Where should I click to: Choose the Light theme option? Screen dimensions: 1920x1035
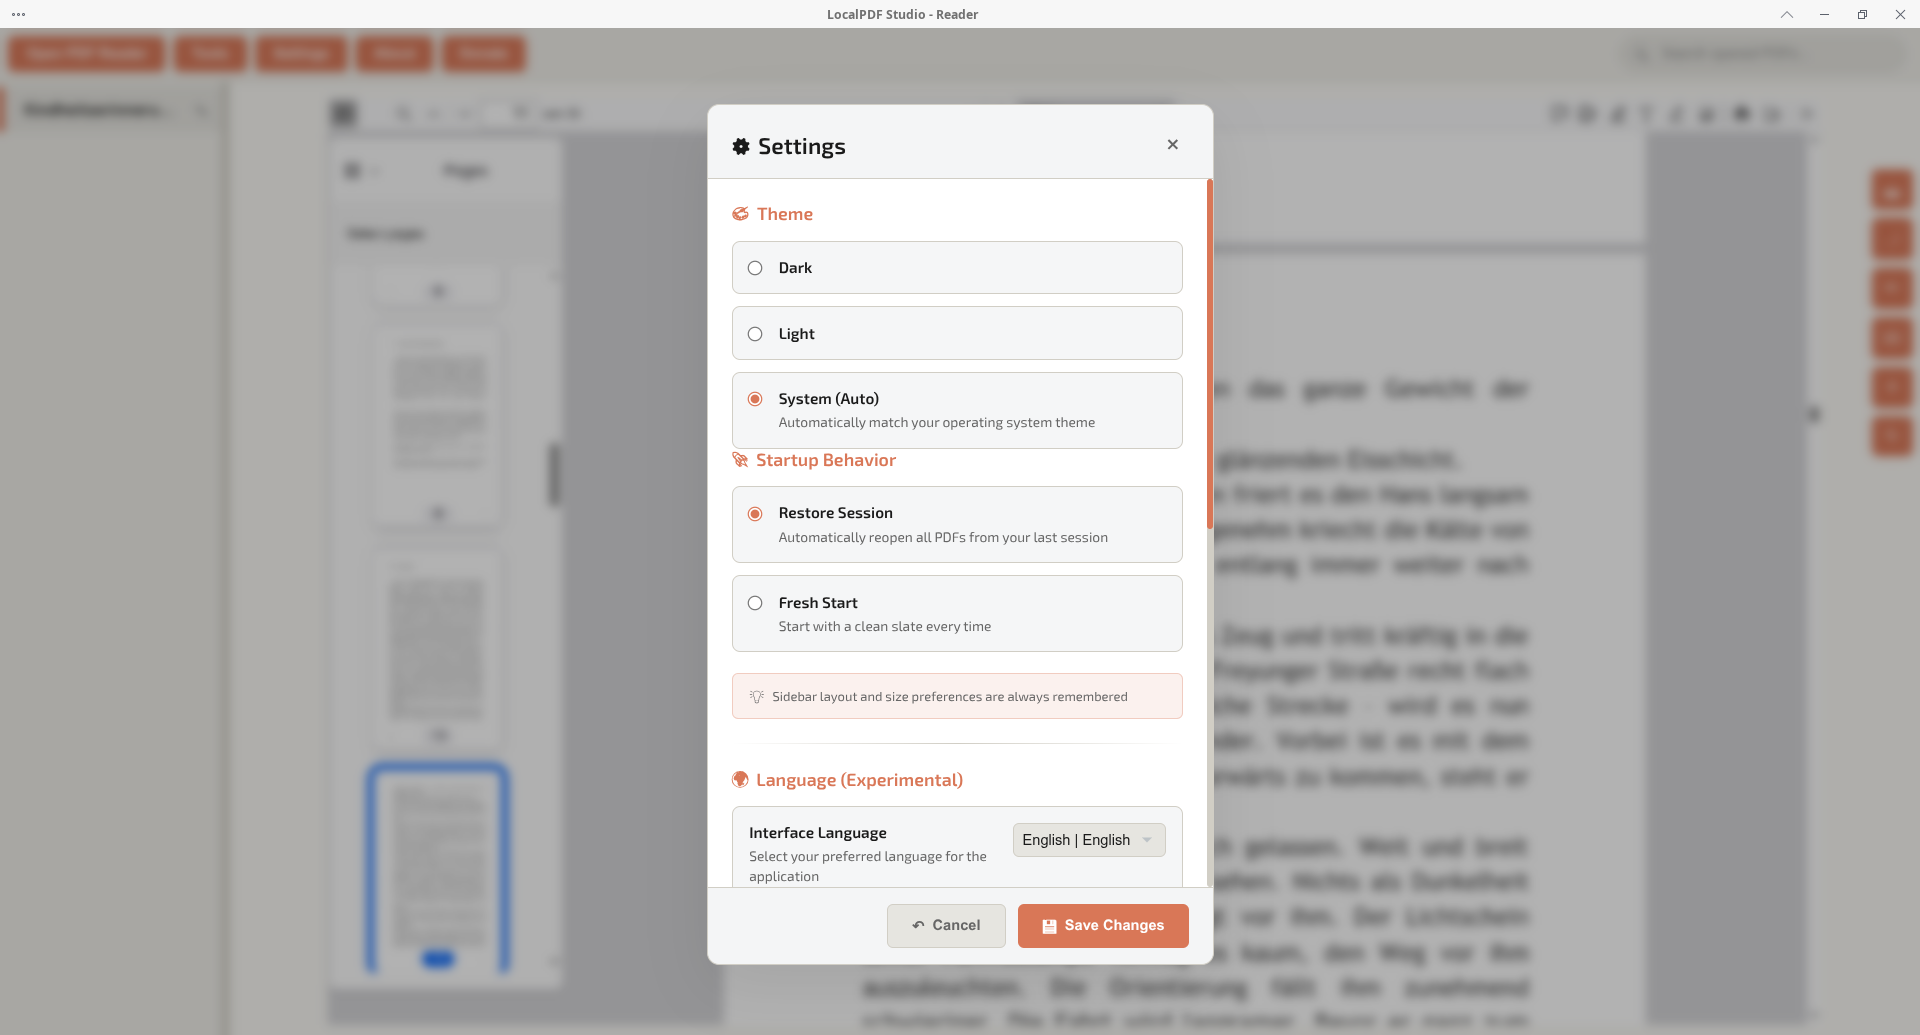(x=756, y=334)
